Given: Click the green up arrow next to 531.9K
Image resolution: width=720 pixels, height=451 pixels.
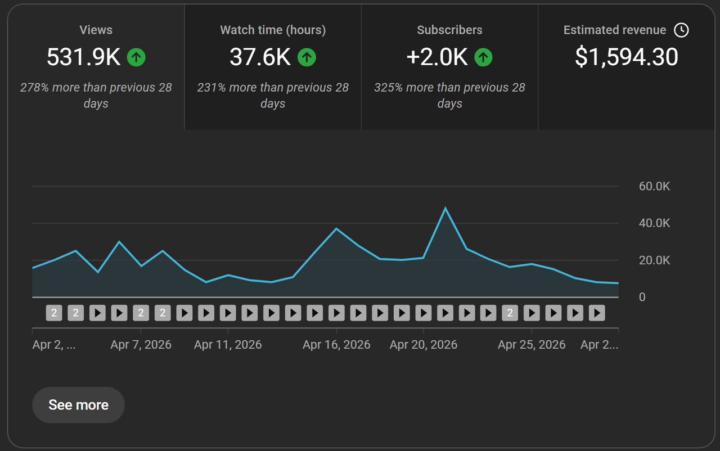Looking at the screenshot, I should (136, 57).
